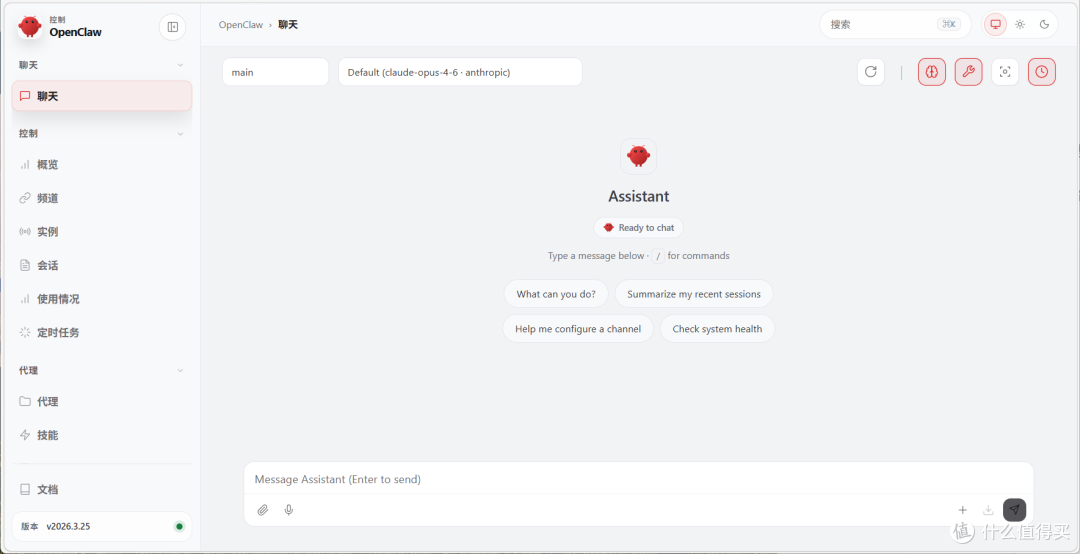Image resolution: width=1080 pixels, height=554 pixels.
Task: Collapse the 控制 section chevron
Action: click(180, 134)
